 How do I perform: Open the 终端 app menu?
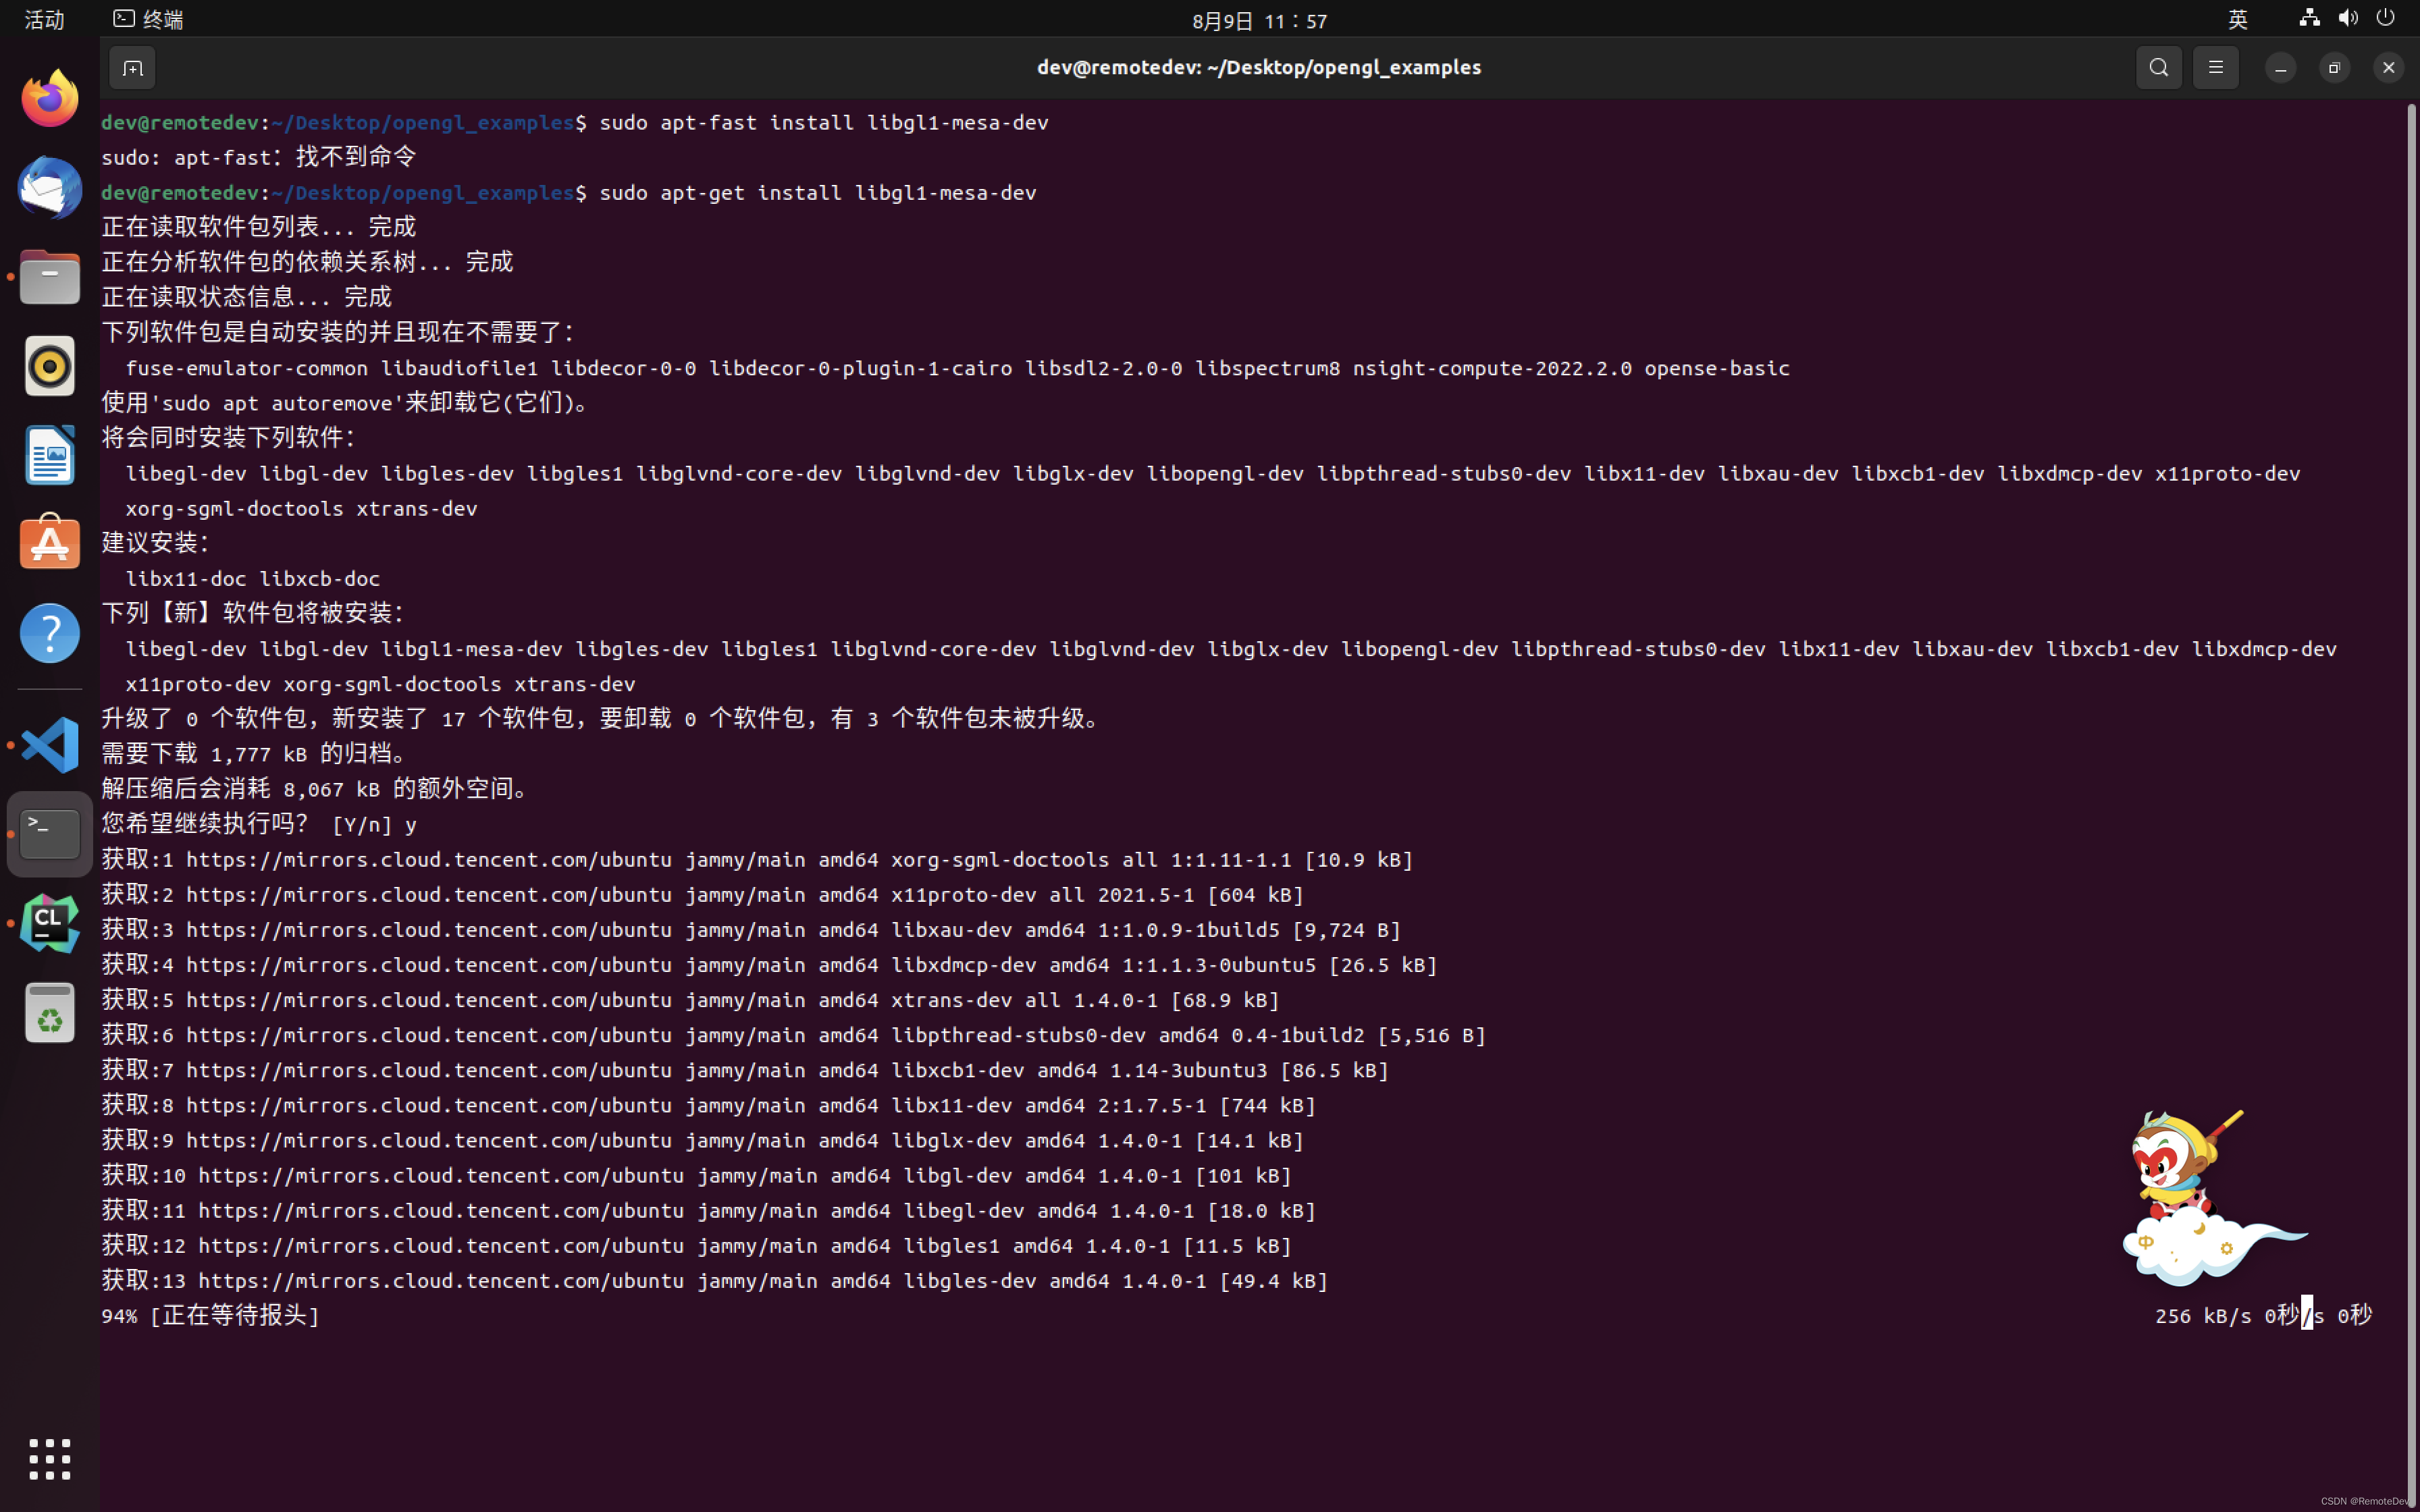pos(148,19)
